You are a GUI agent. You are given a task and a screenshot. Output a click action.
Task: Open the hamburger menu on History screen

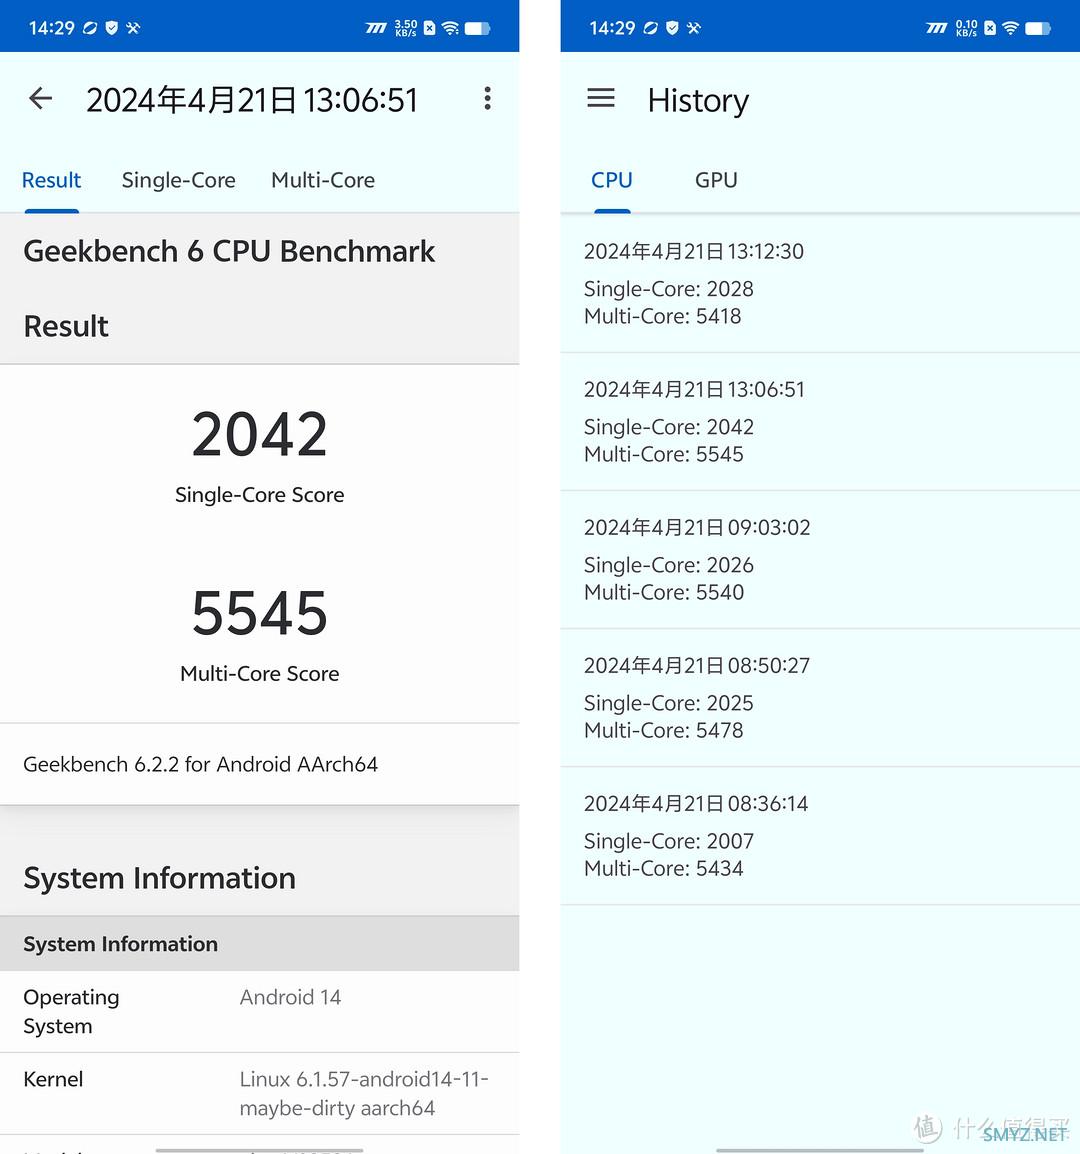[601, 98]
